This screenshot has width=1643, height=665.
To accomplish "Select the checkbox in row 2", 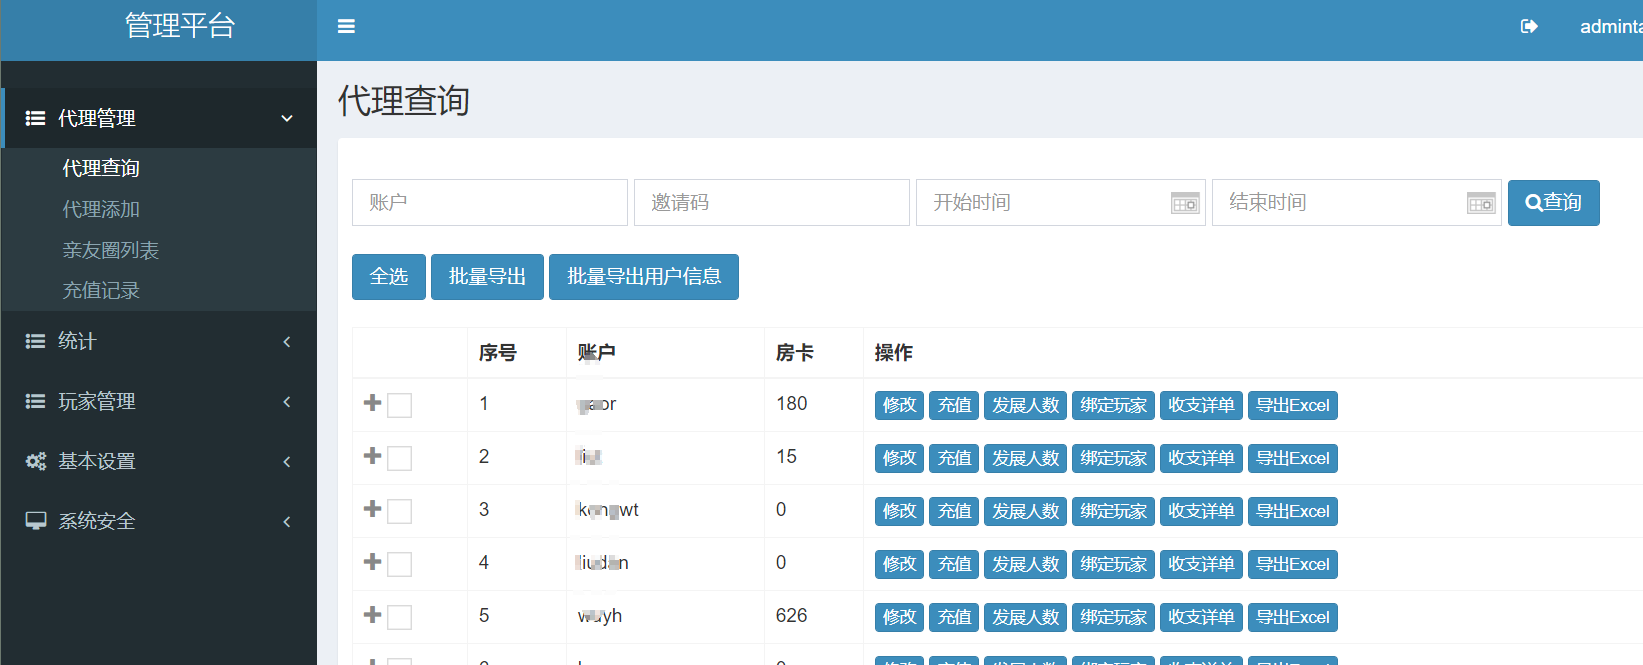I will point(399,458).
